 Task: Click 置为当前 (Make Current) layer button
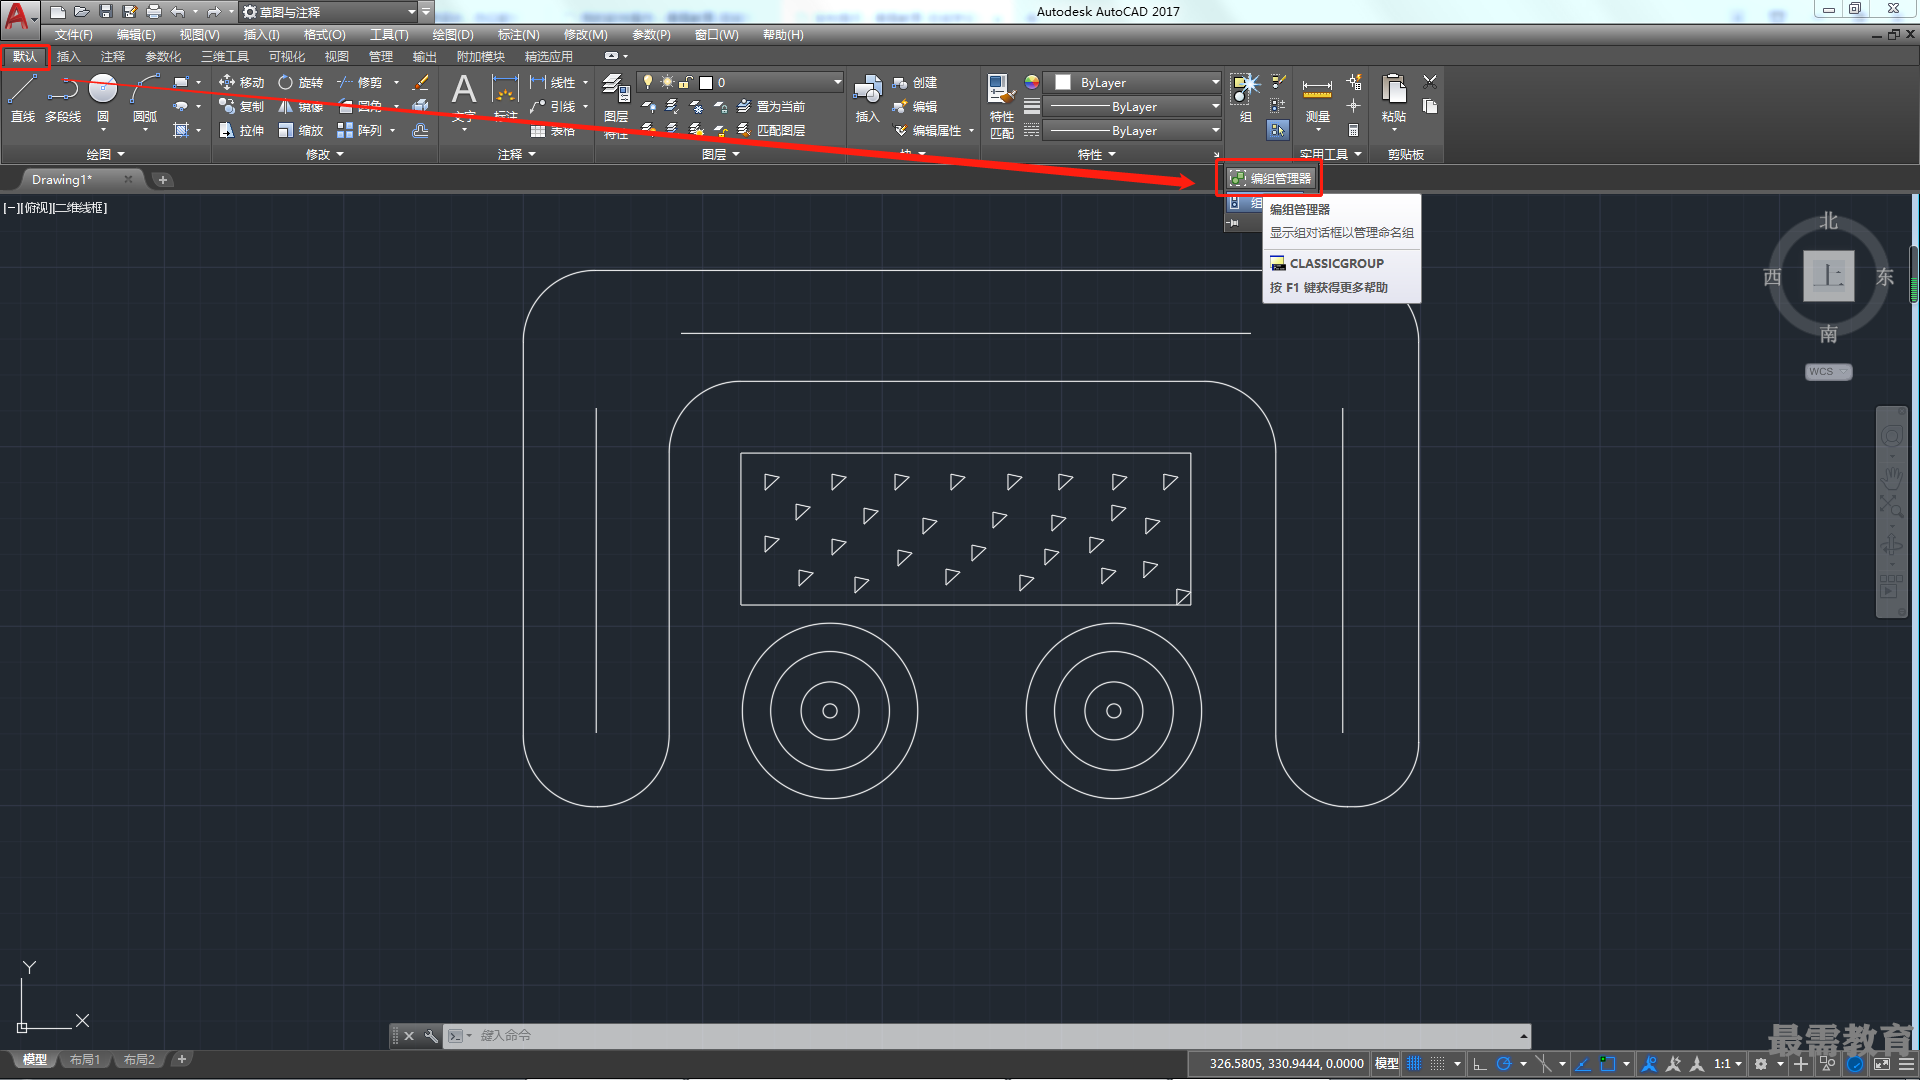[770, 106]
